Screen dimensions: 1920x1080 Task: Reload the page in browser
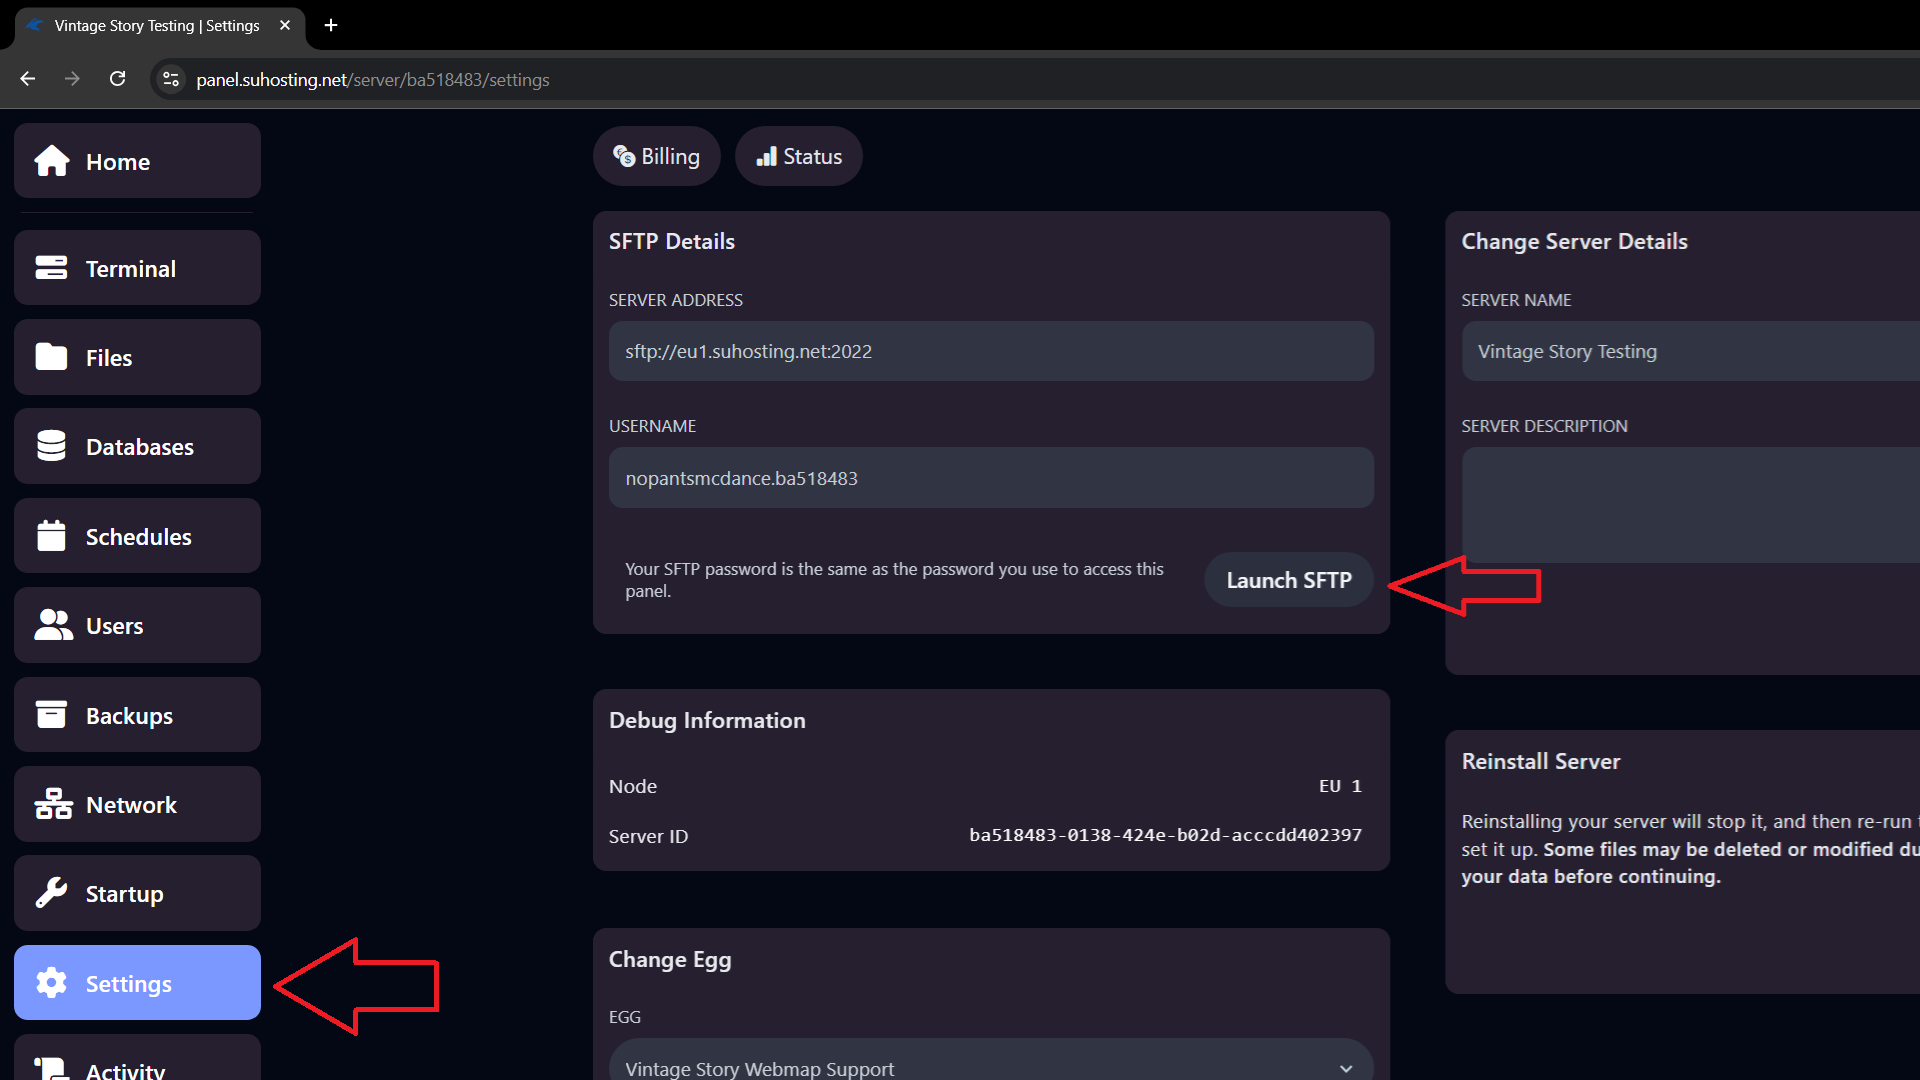[x=117, y=79]
